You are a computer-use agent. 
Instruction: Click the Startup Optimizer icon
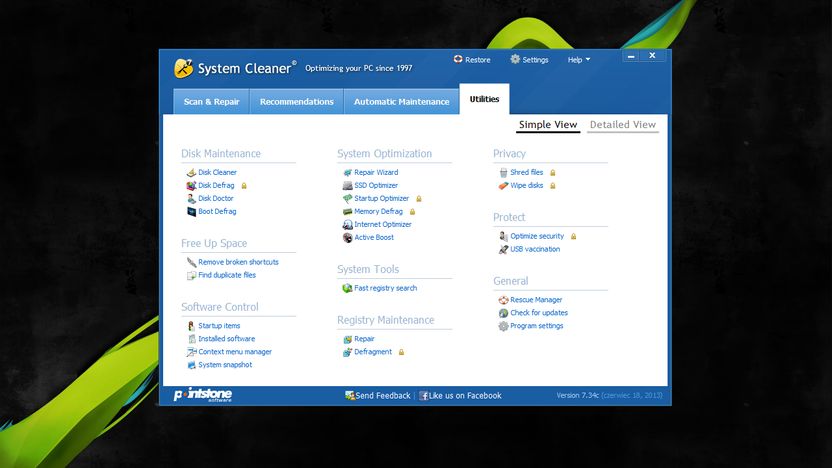coord(348,198)
